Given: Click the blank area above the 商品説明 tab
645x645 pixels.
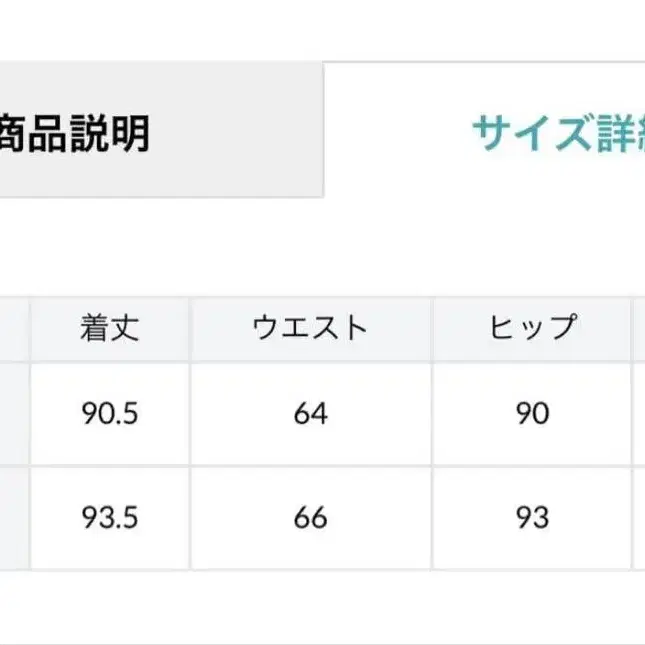Looking at the screenshot, I should [x=160, y=30].
